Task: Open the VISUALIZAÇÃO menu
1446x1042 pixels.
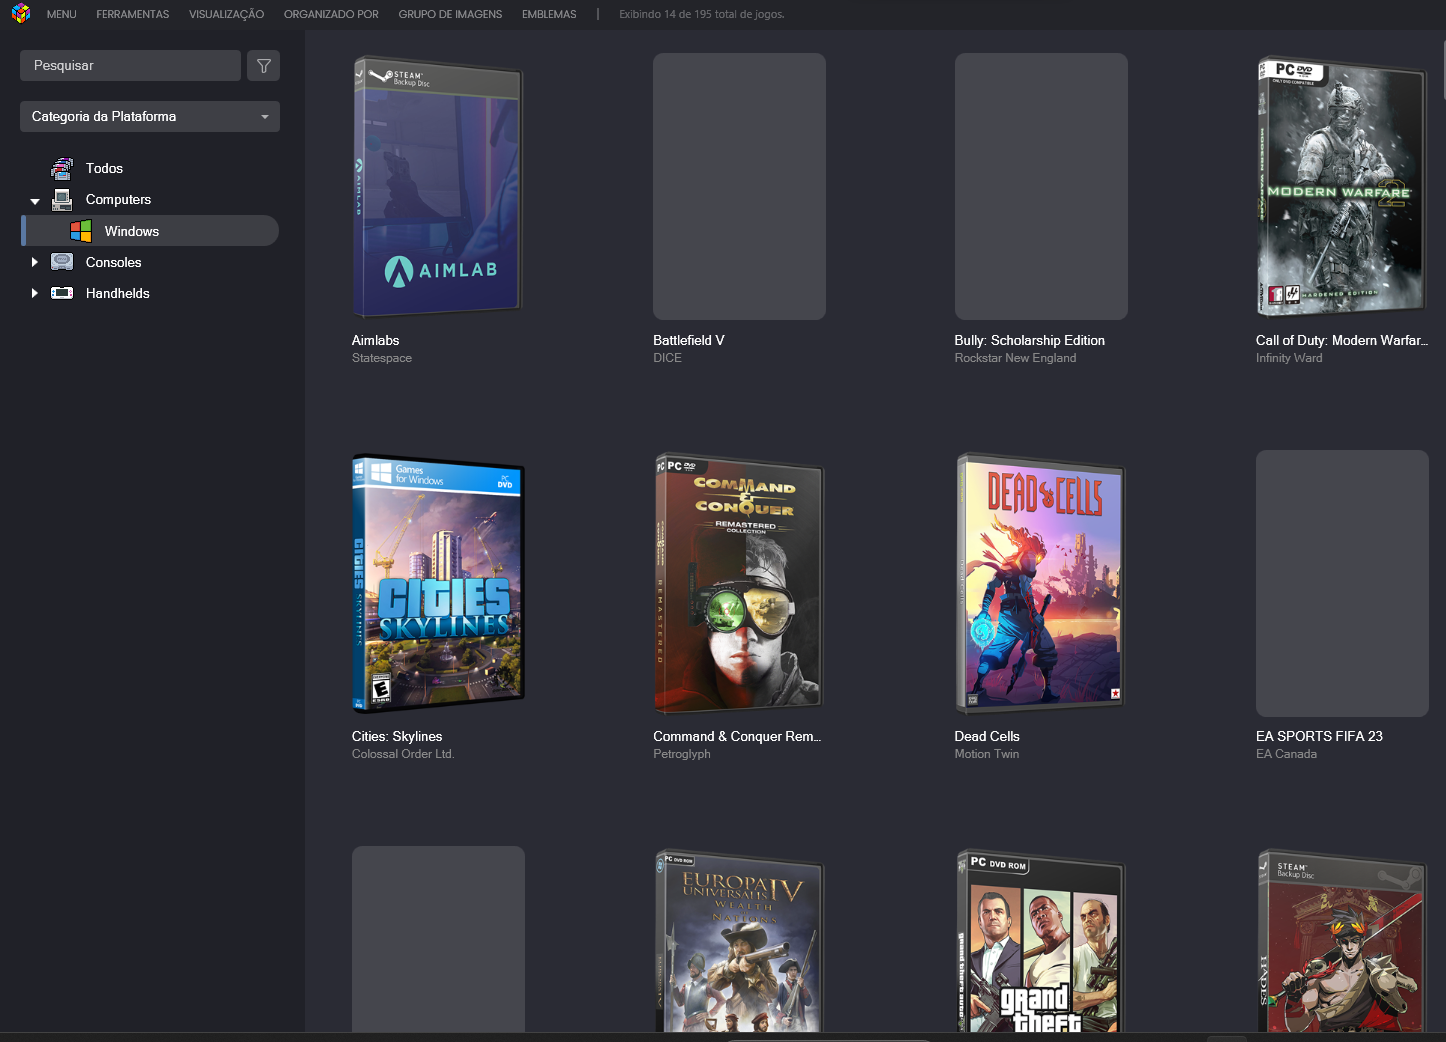Action: pyautogui.click(x=227, y=14)
